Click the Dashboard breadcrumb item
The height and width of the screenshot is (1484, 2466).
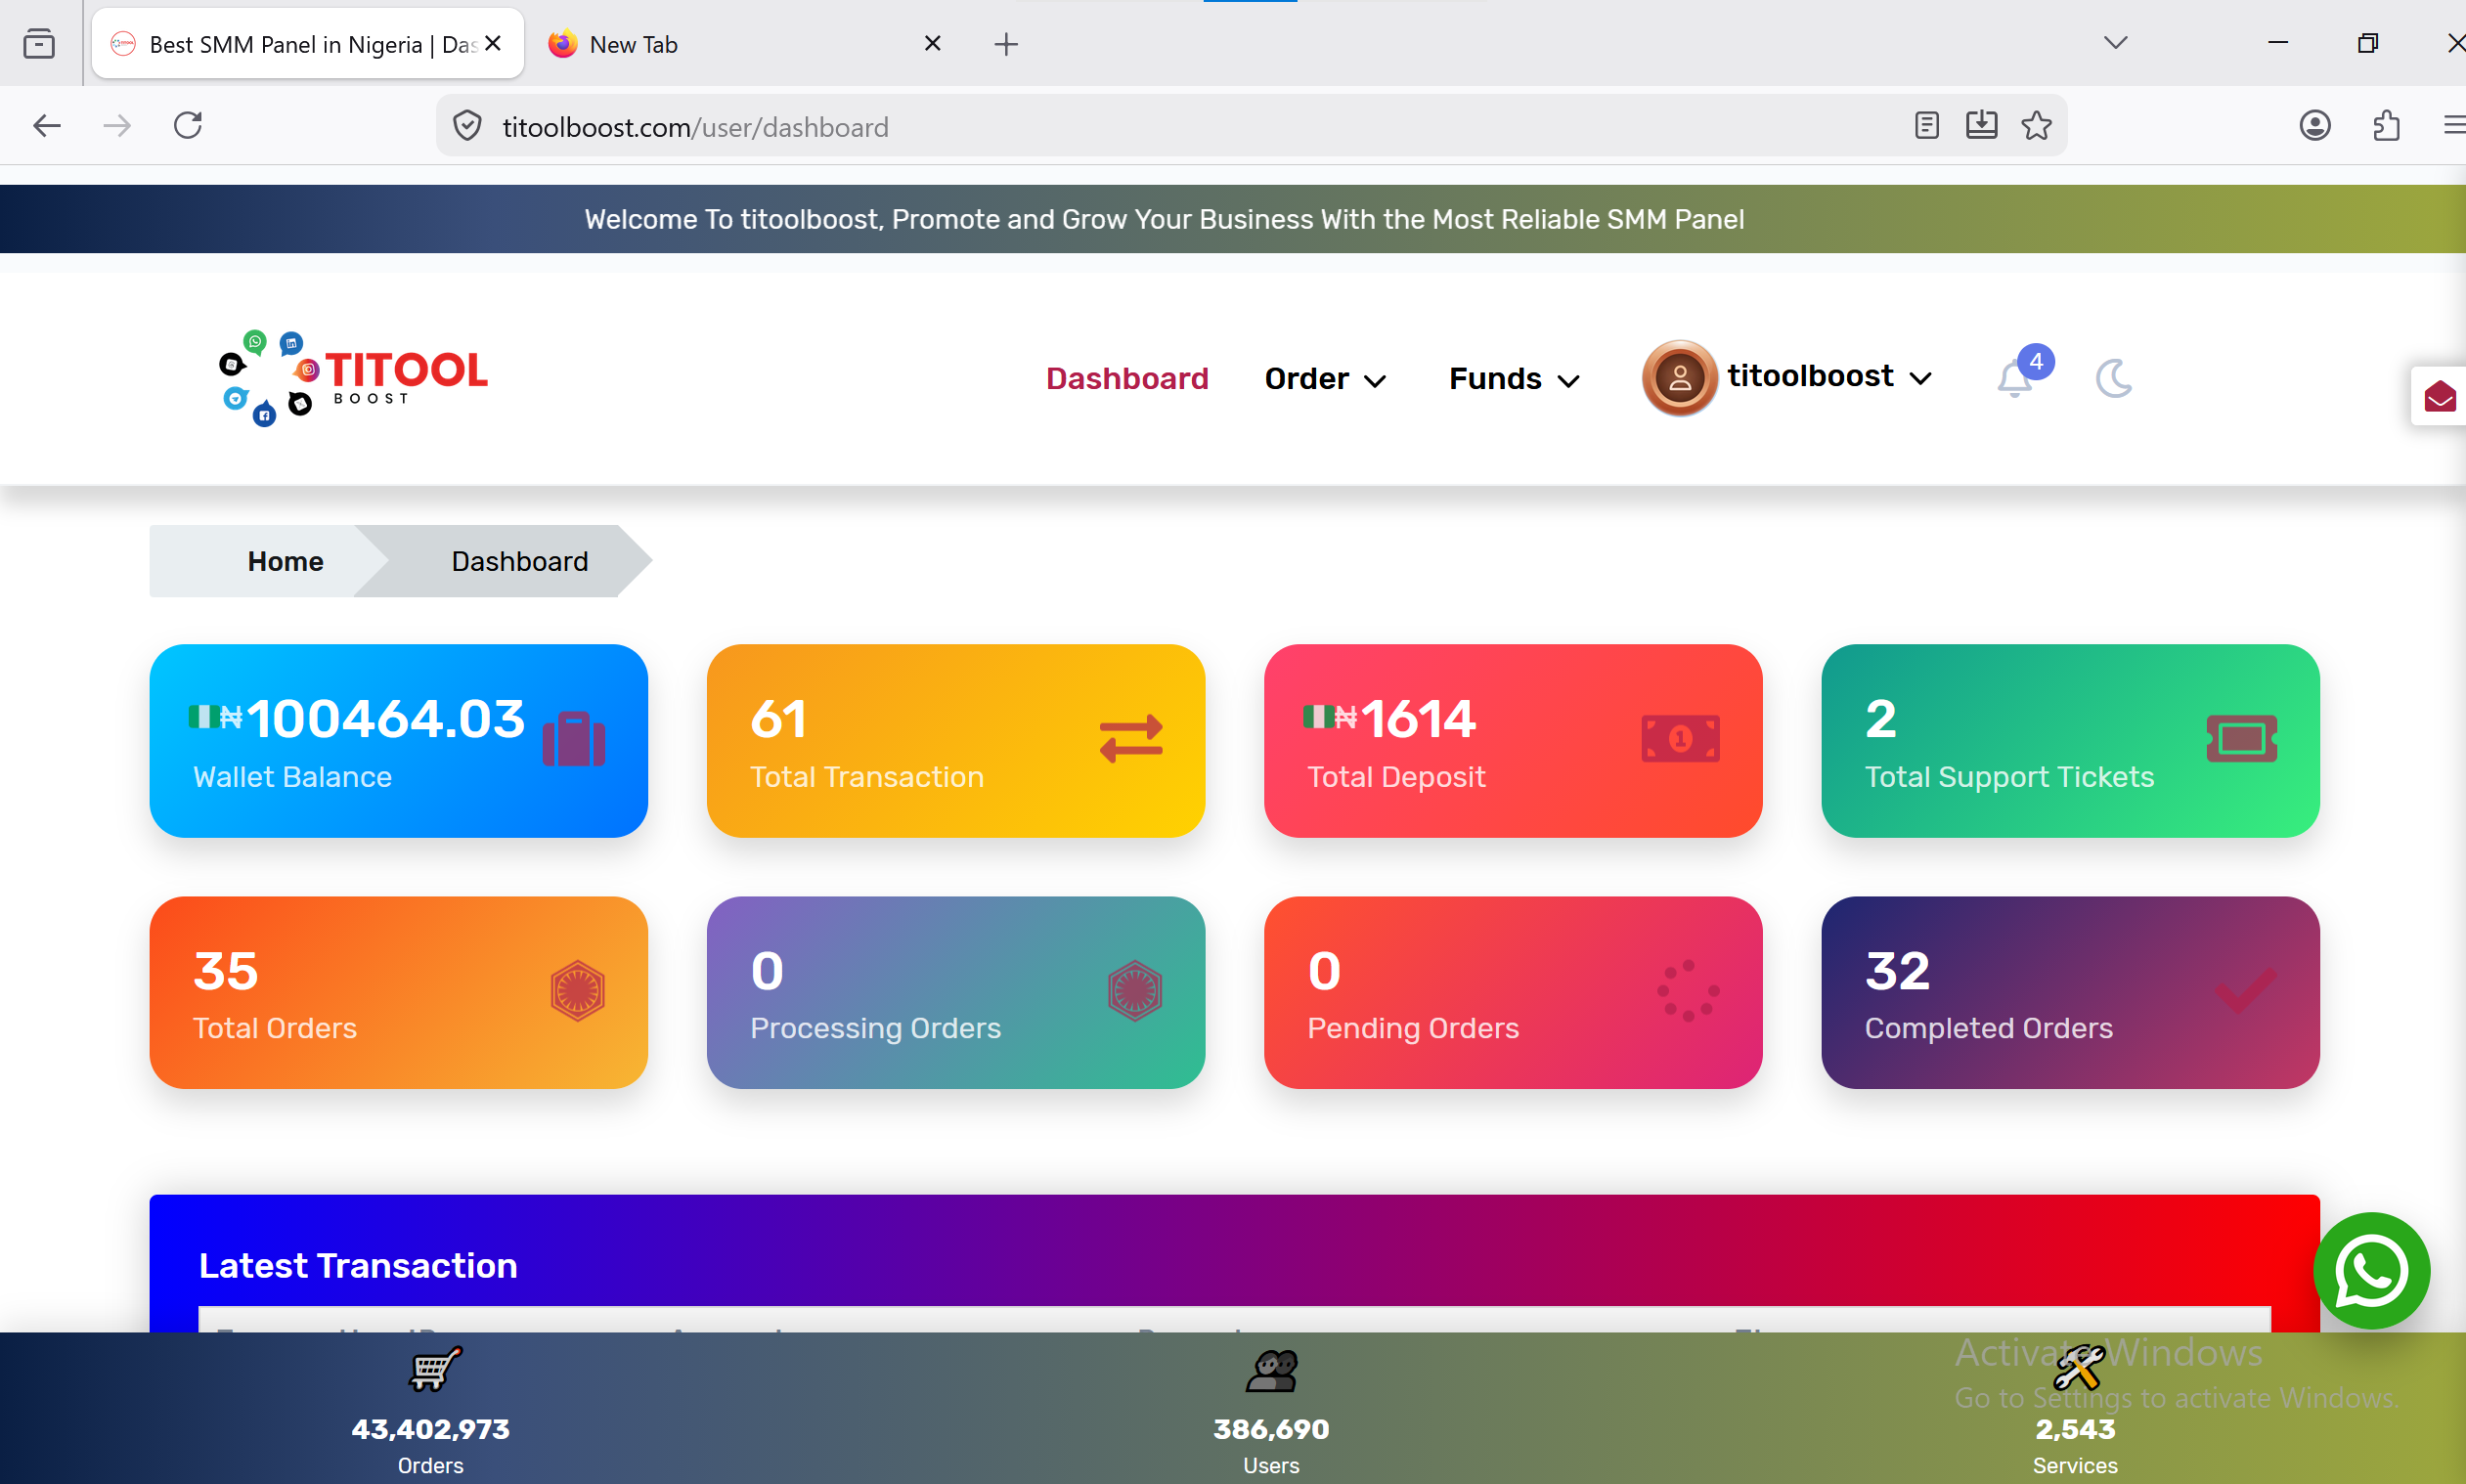point(519,561)
